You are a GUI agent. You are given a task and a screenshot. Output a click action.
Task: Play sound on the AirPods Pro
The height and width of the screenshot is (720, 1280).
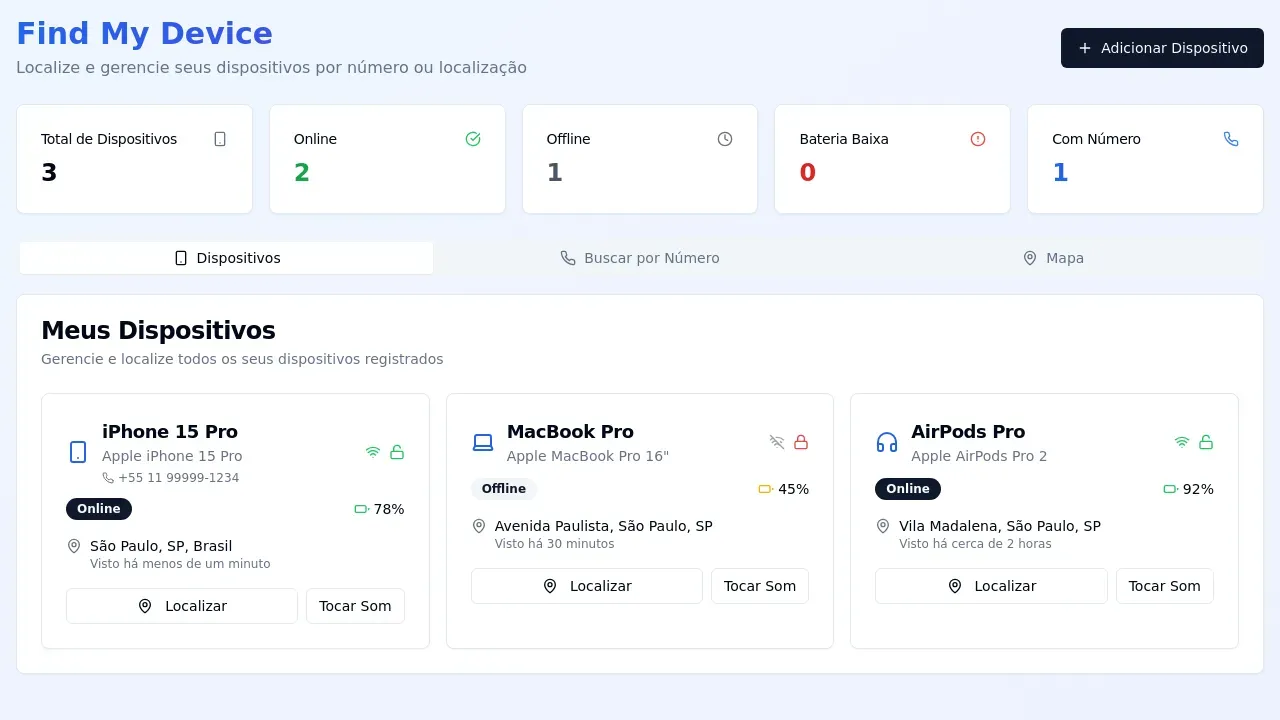tap(1164, 586)
